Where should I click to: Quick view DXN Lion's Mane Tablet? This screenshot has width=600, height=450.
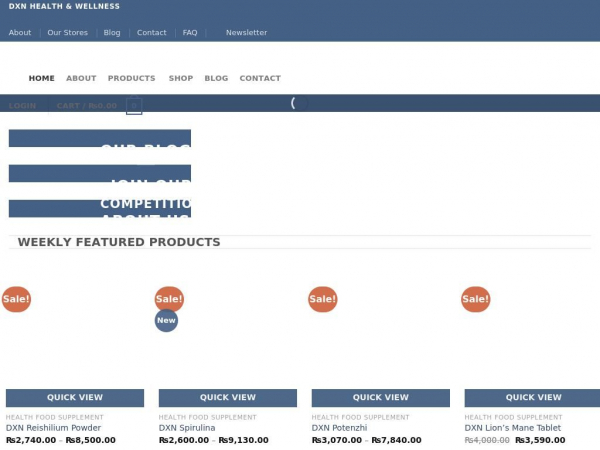532,398
